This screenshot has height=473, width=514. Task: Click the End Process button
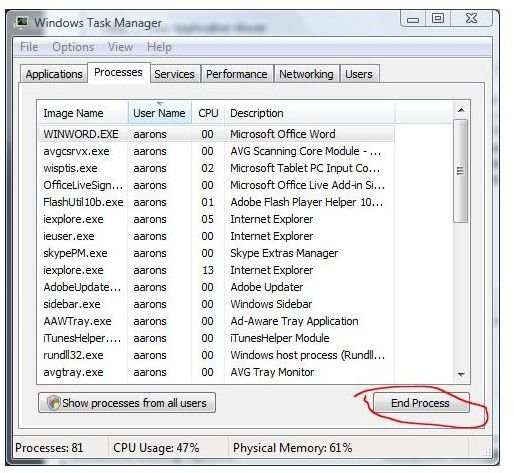pyautogui.click(x=421, y=403)
